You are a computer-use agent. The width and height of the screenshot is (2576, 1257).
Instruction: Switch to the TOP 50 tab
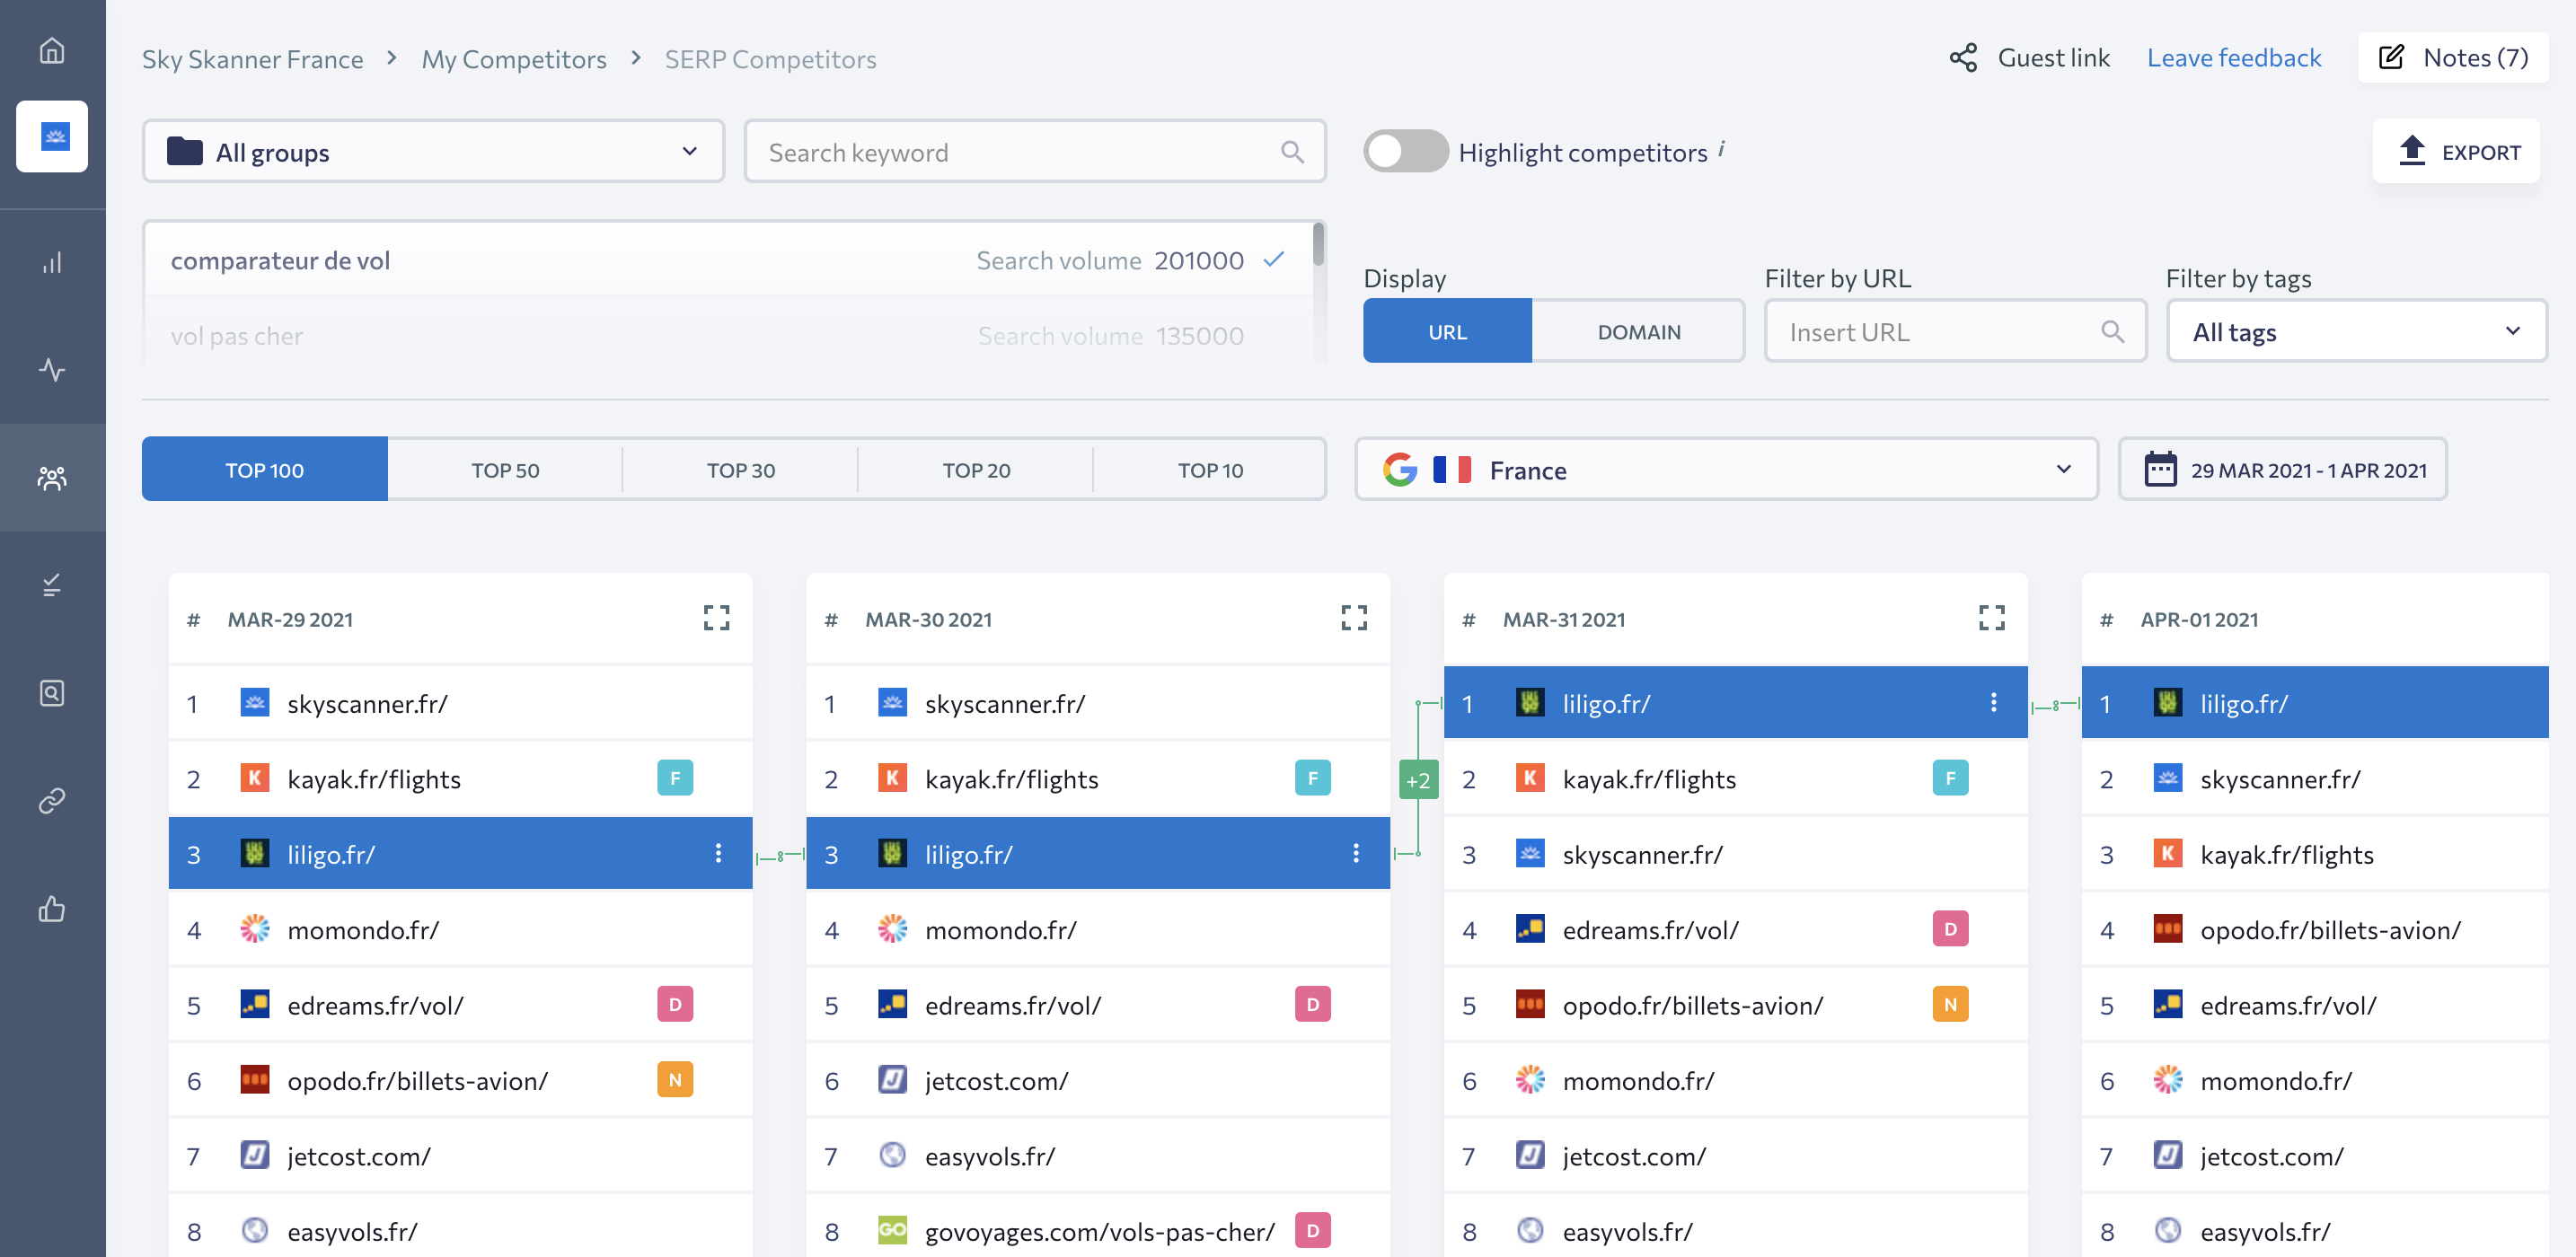click(x=505, y=470)
